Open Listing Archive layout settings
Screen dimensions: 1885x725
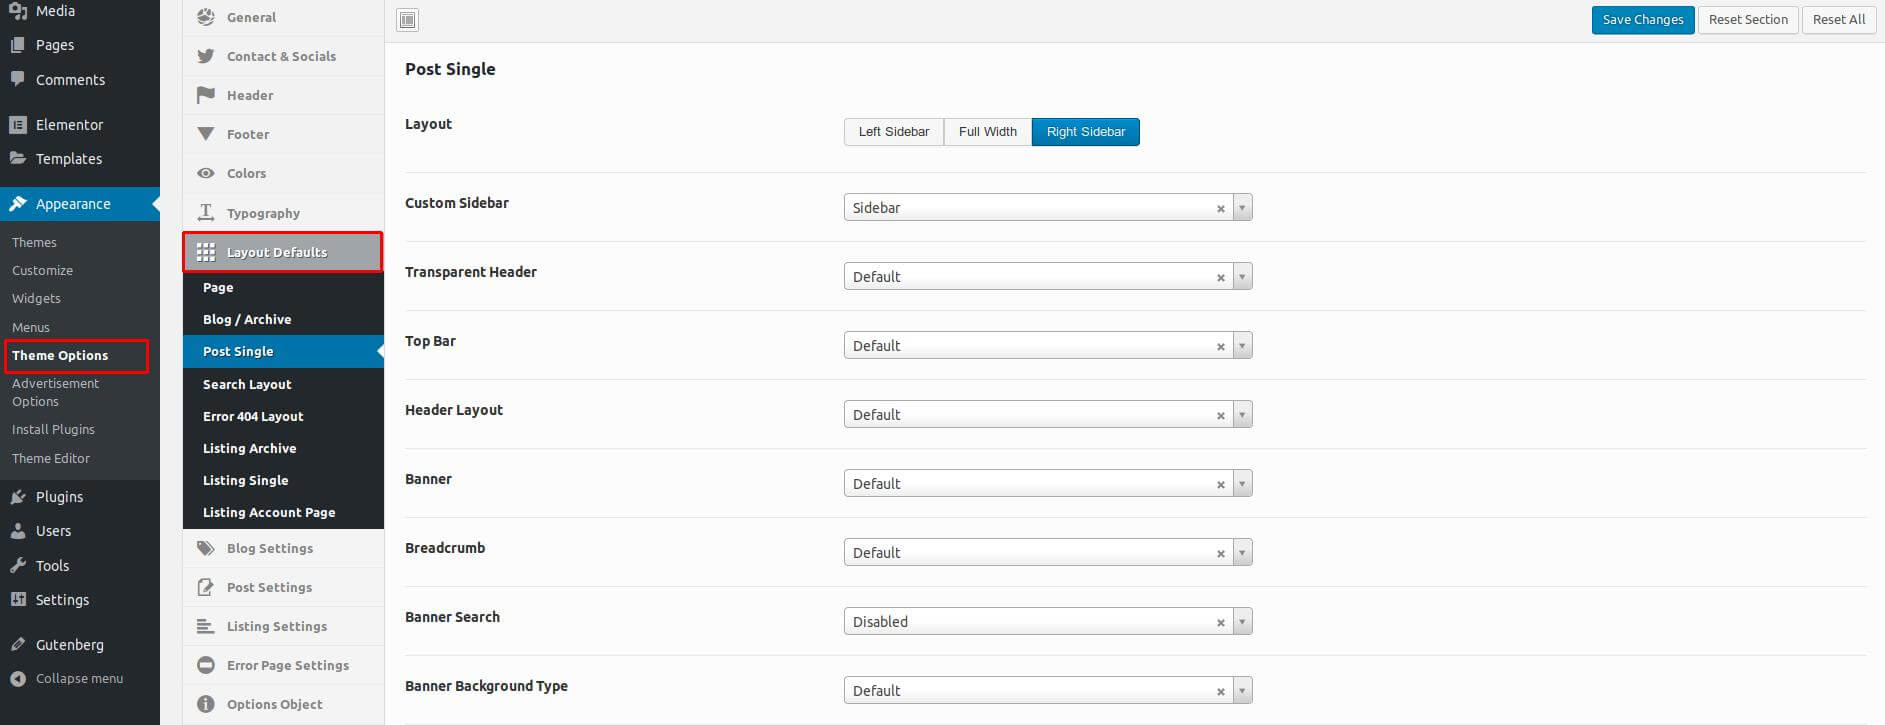click(283, 448)
